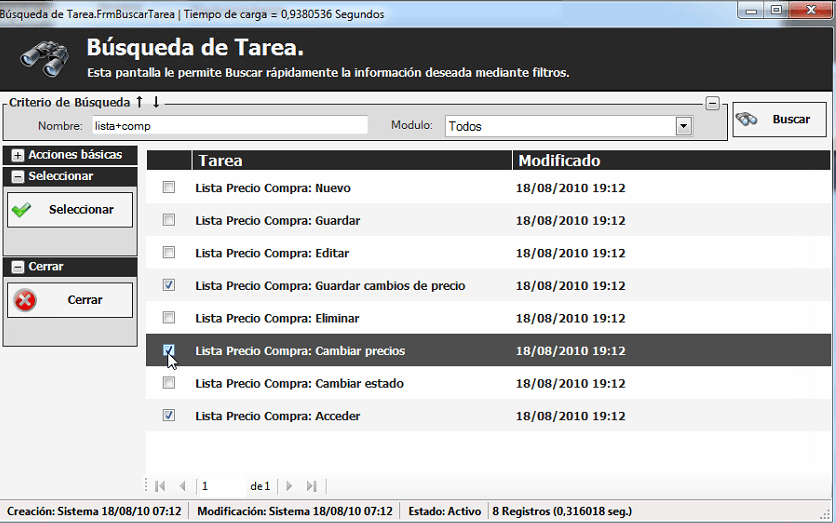Collapse the search criteria panel
The width and height of the screenshot is (836, 523).
click(x=712, y=102)
